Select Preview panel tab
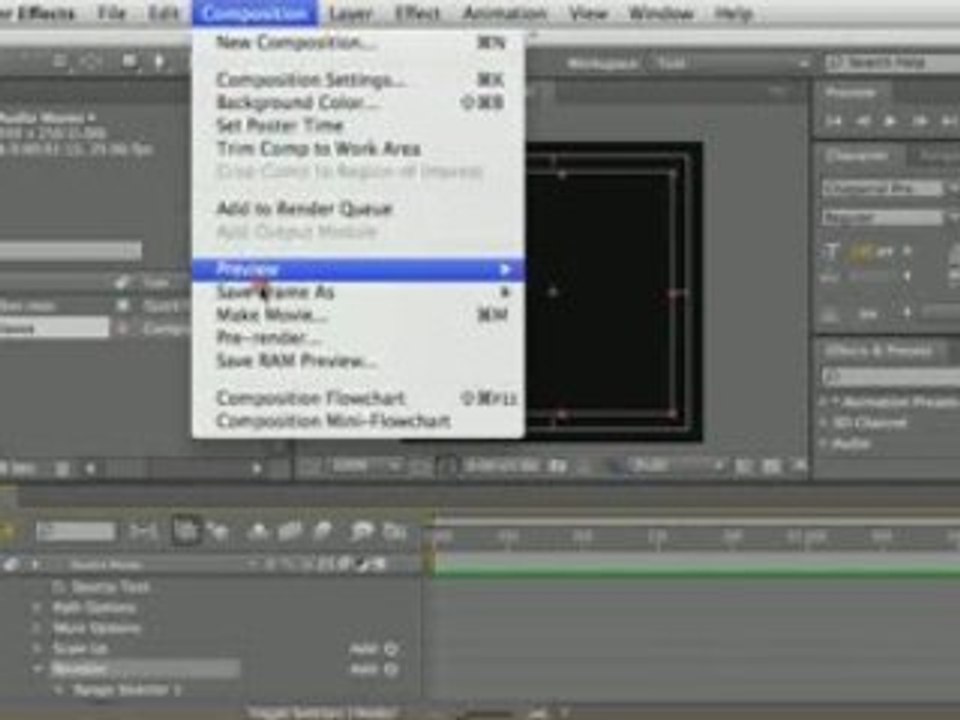Image resolution: width=960 pixels, height=720 pixels. pyautogui.click(x=850, y=92)
